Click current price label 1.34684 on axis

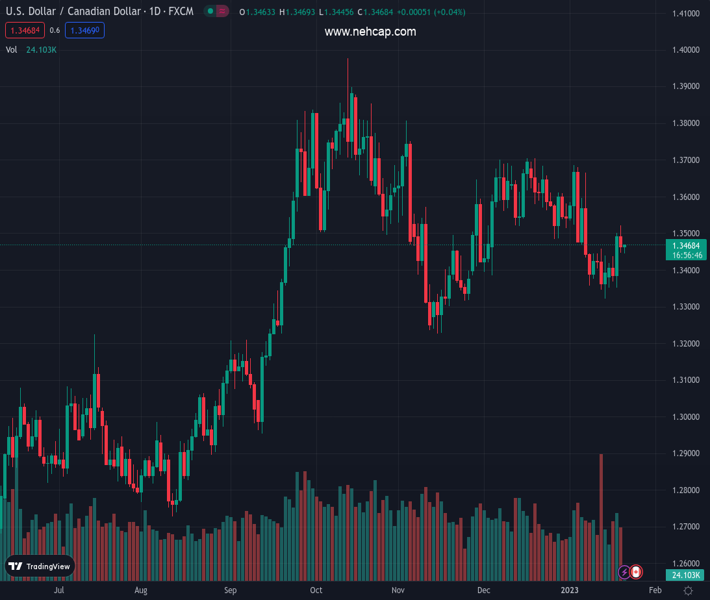point(685,246)
